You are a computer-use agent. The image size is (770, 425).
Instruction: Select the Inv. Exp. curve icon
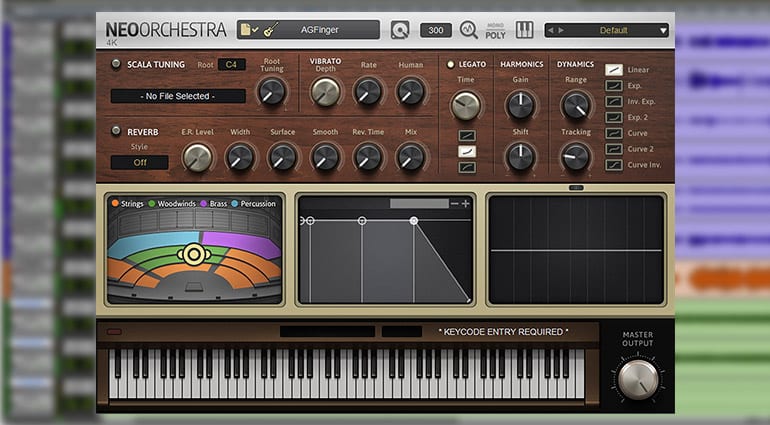pyautogui.click(x=614, y=101)
